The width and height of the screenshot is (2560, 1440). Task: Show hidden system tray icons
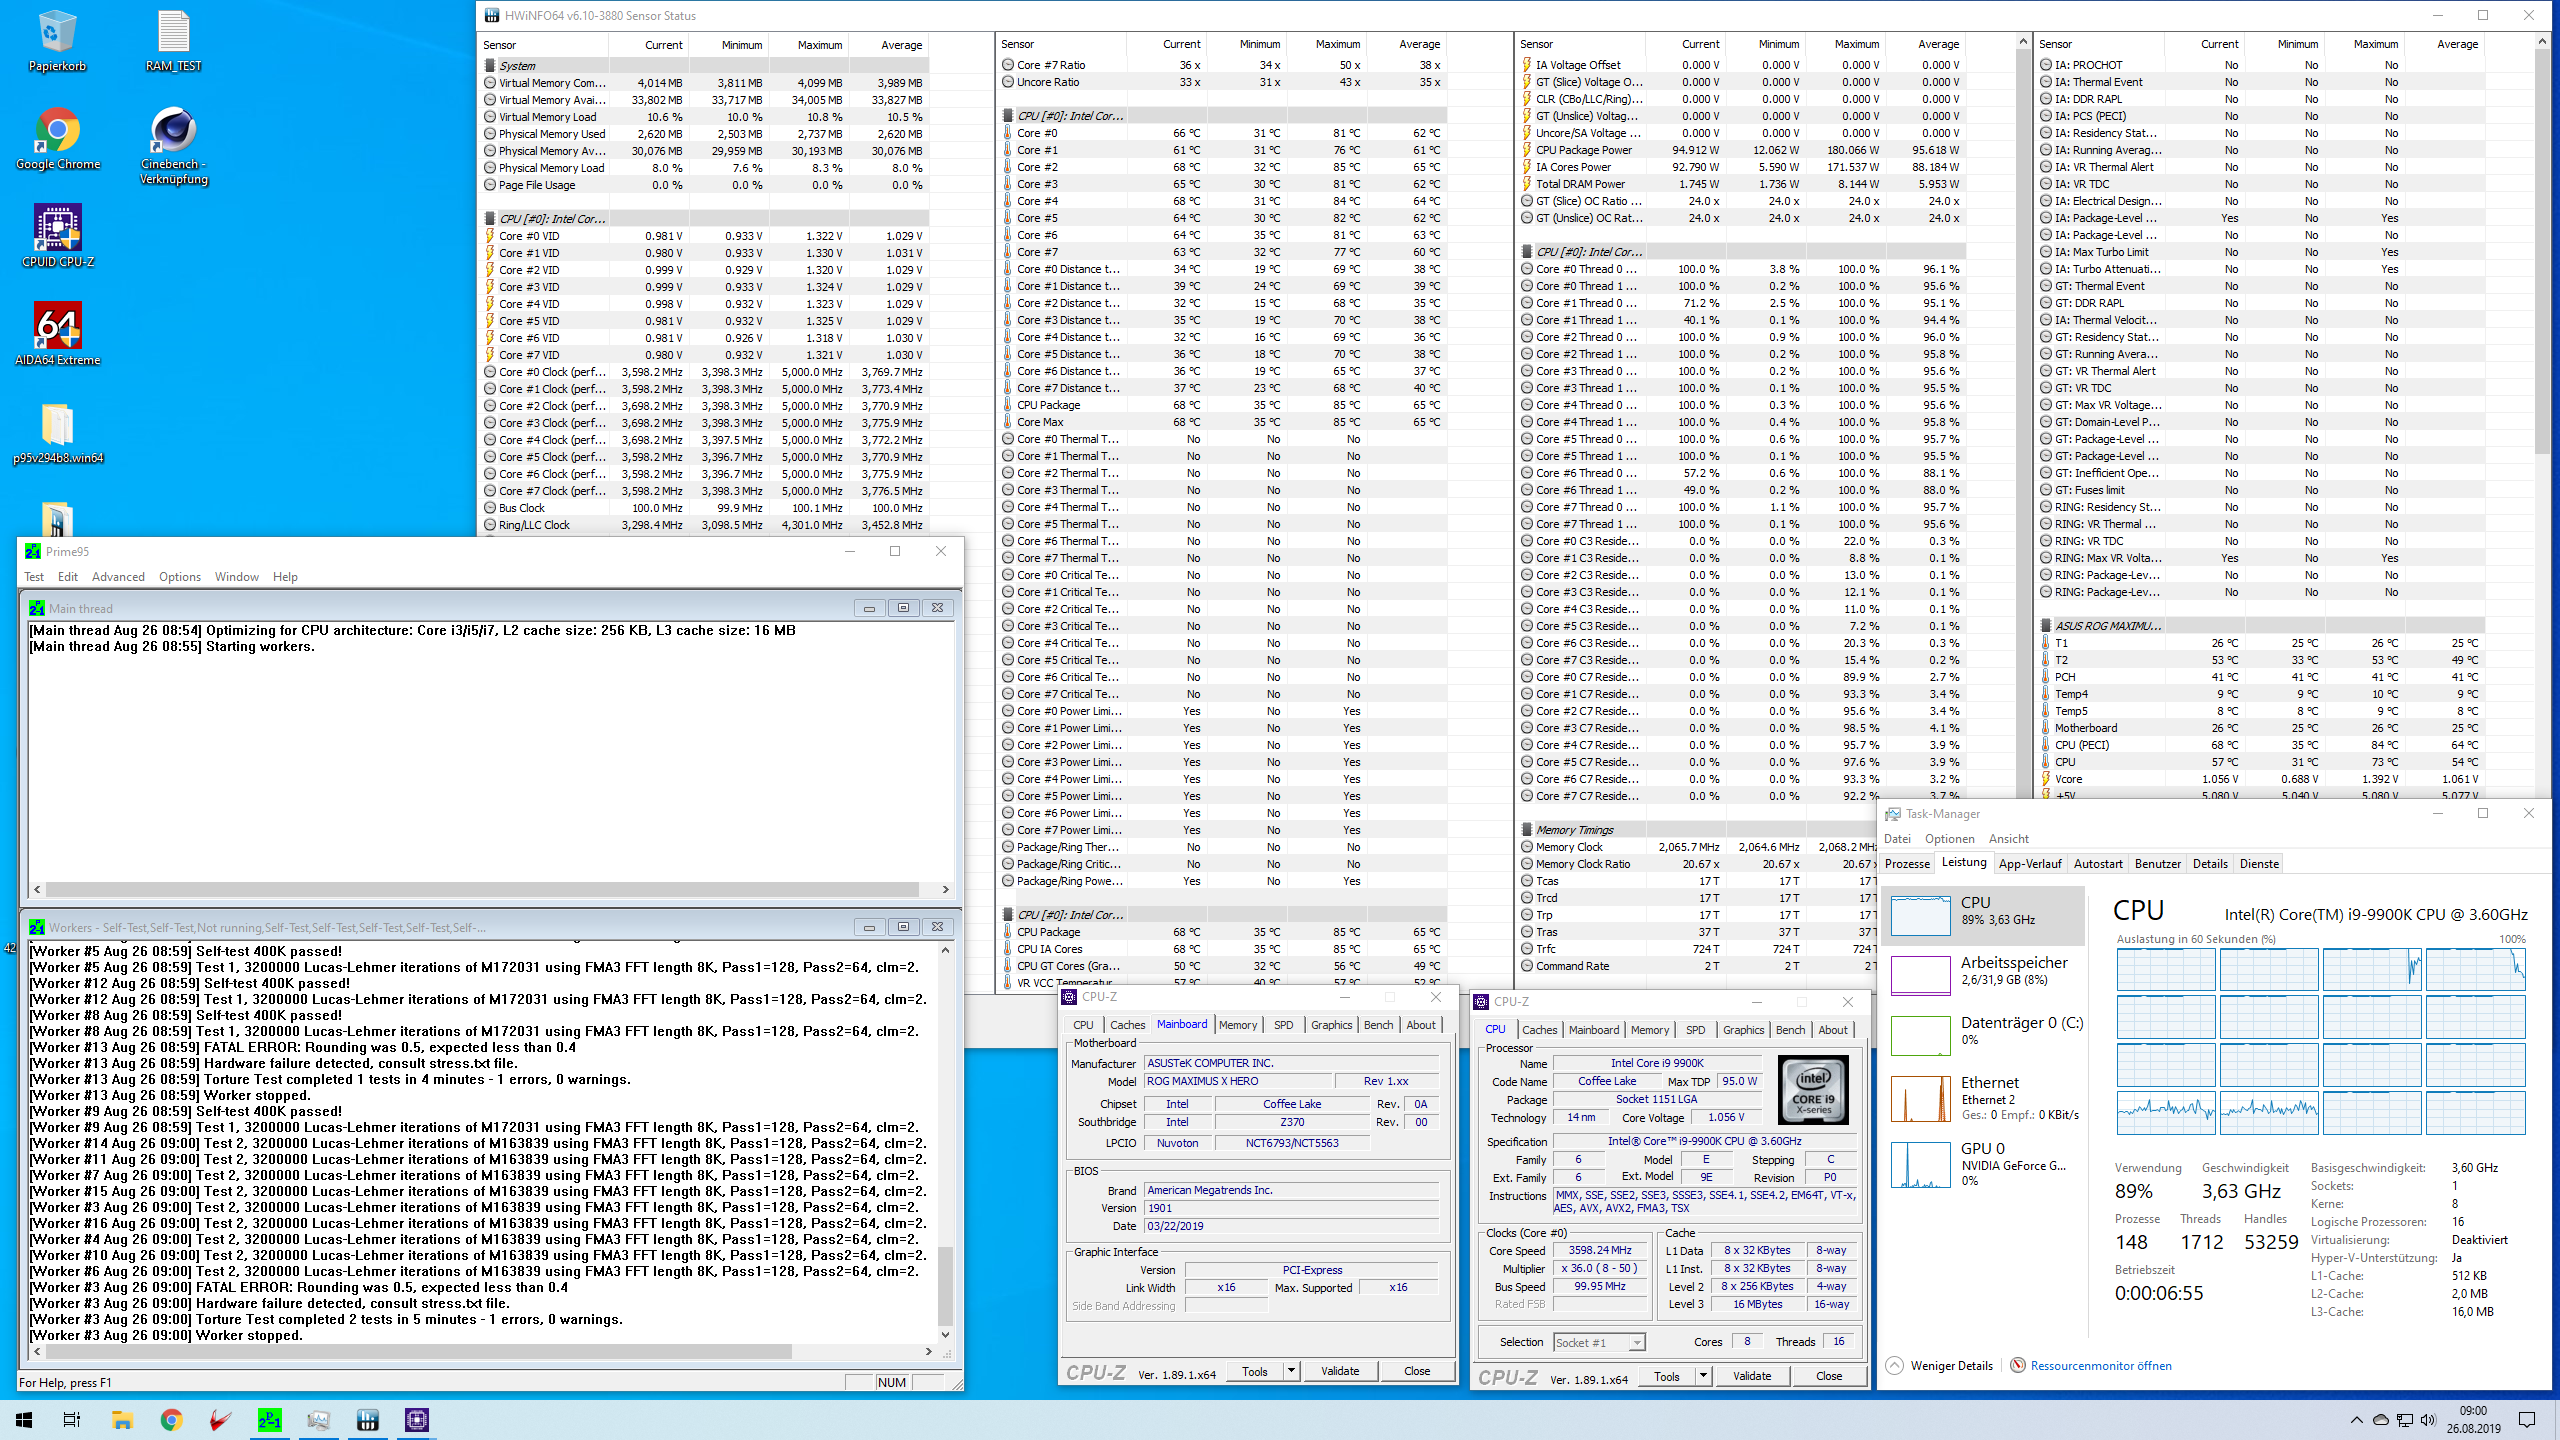[x=2356, y=1420]
